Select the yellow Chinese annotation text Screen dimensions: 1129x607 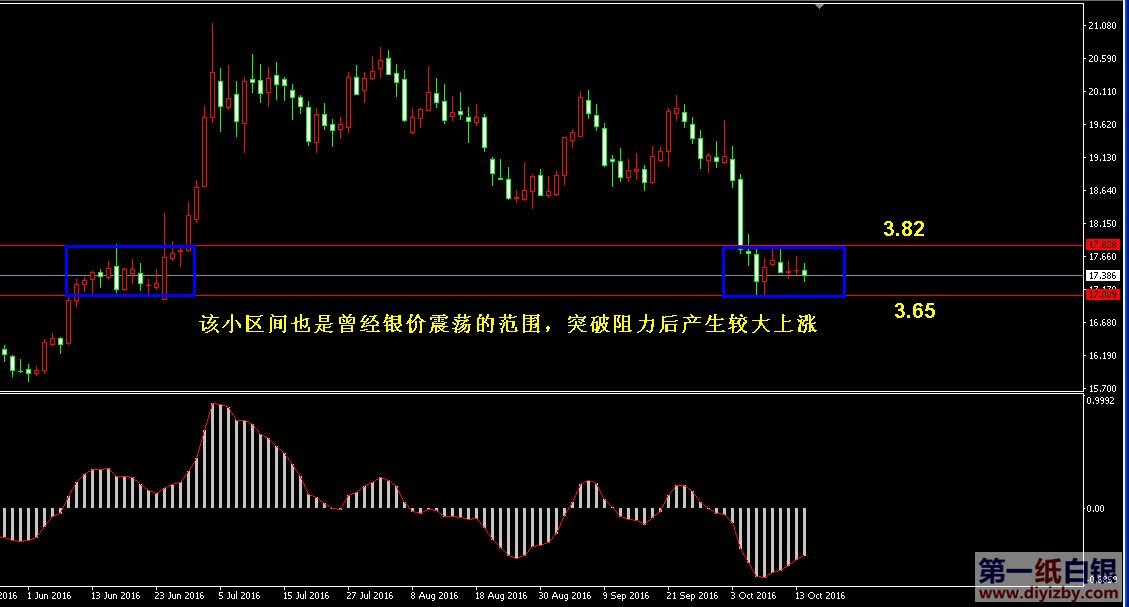tap(509, 325)
